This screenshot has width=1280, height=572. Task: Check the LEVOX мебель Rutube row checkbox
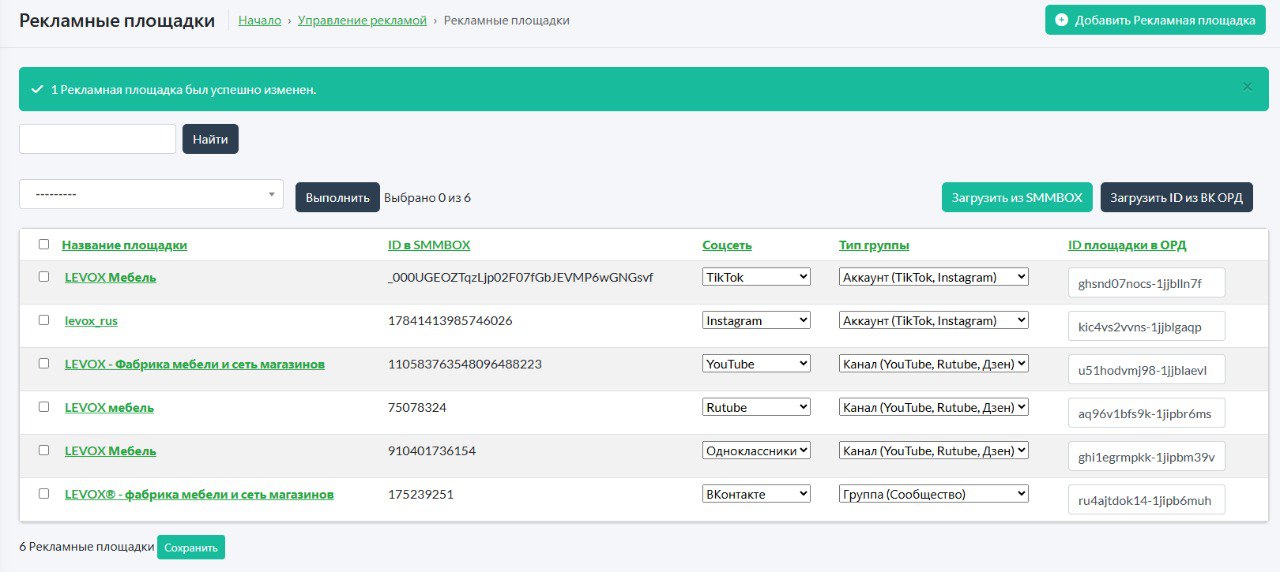point(43,407)
